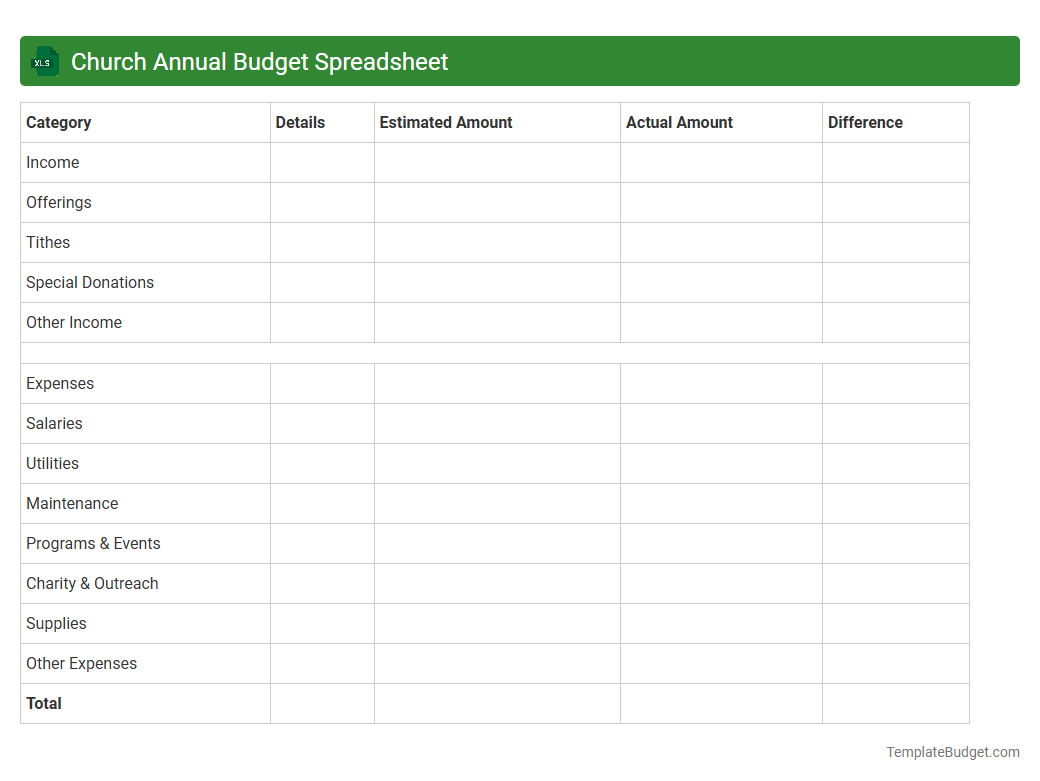The image size is (1040, 781).
Task: Click the green title banner
Action: pyautogui.click(x=520, y=61)
